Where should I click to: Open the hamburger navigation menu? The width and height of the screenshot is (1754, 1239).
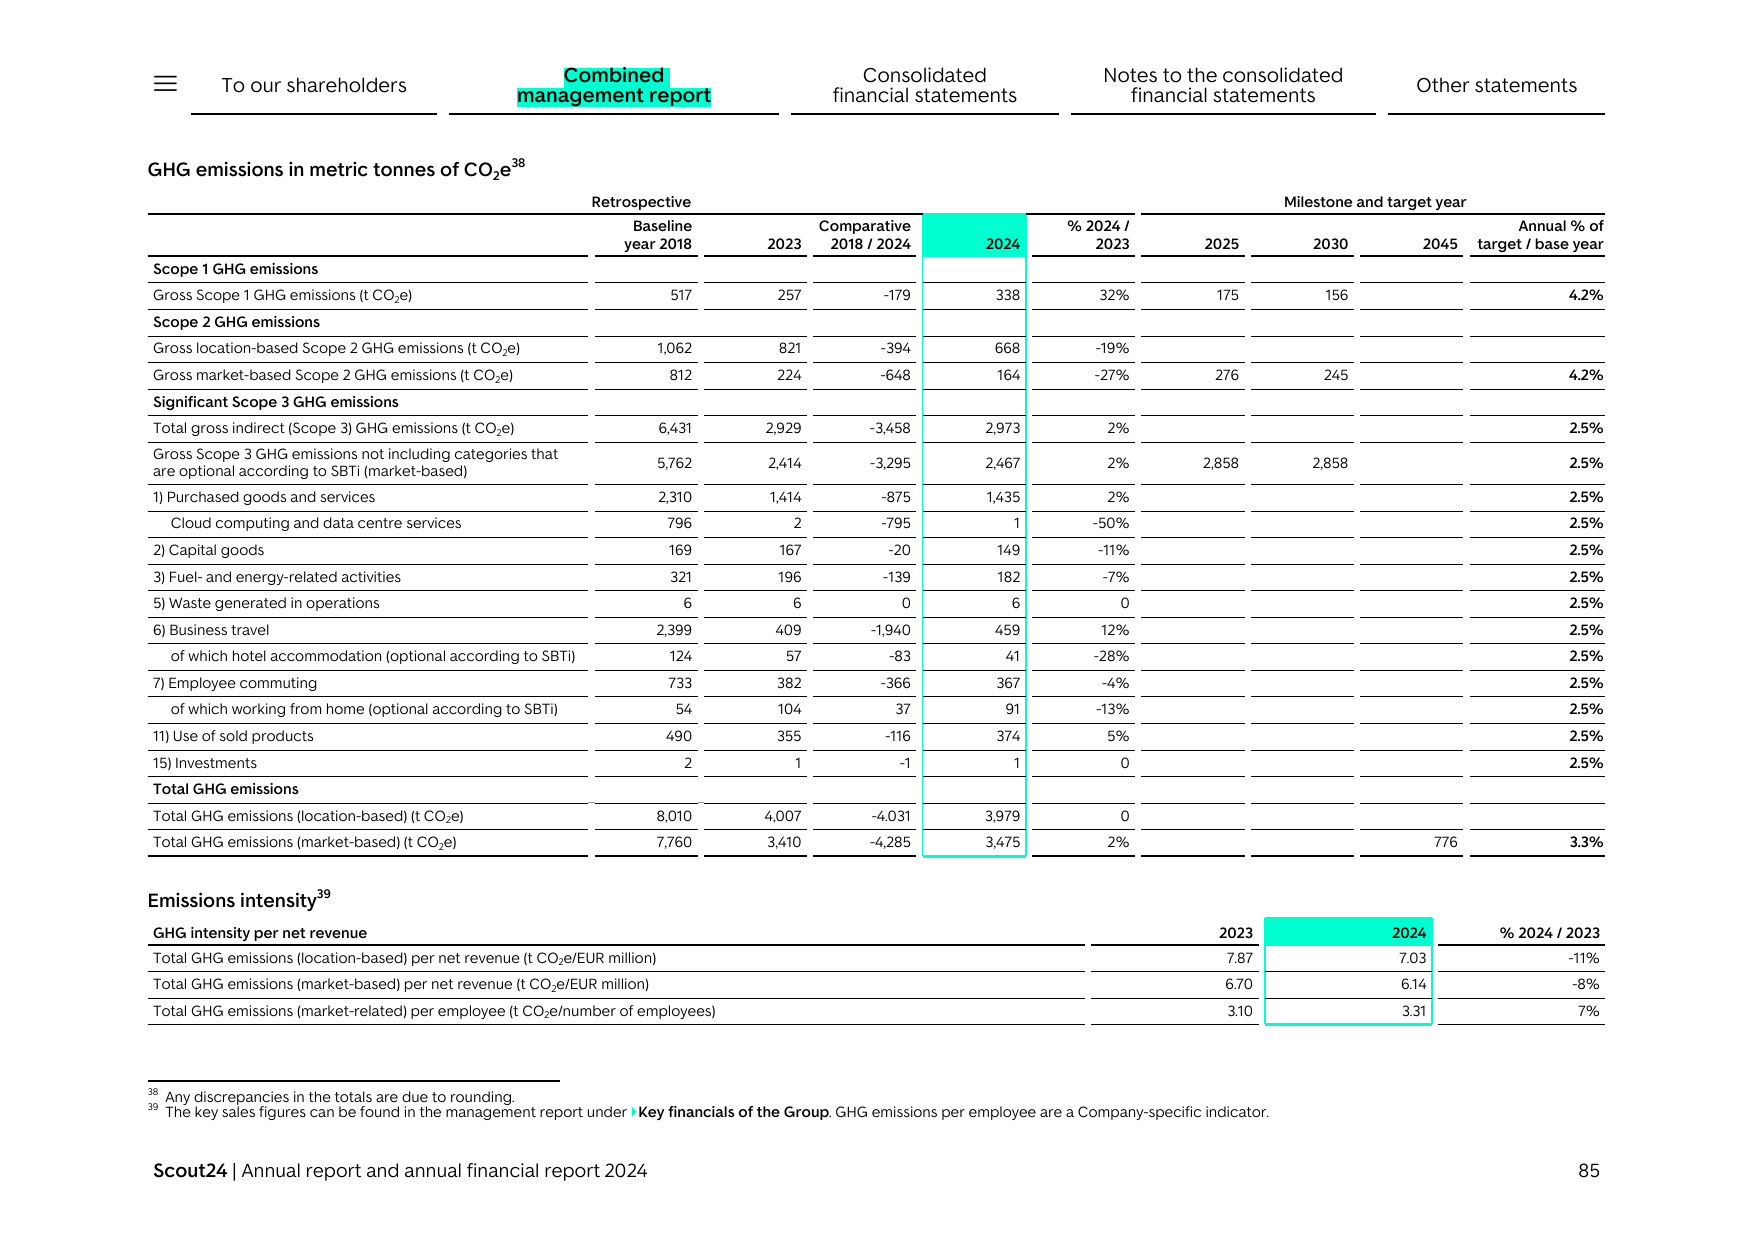(165, 84)
